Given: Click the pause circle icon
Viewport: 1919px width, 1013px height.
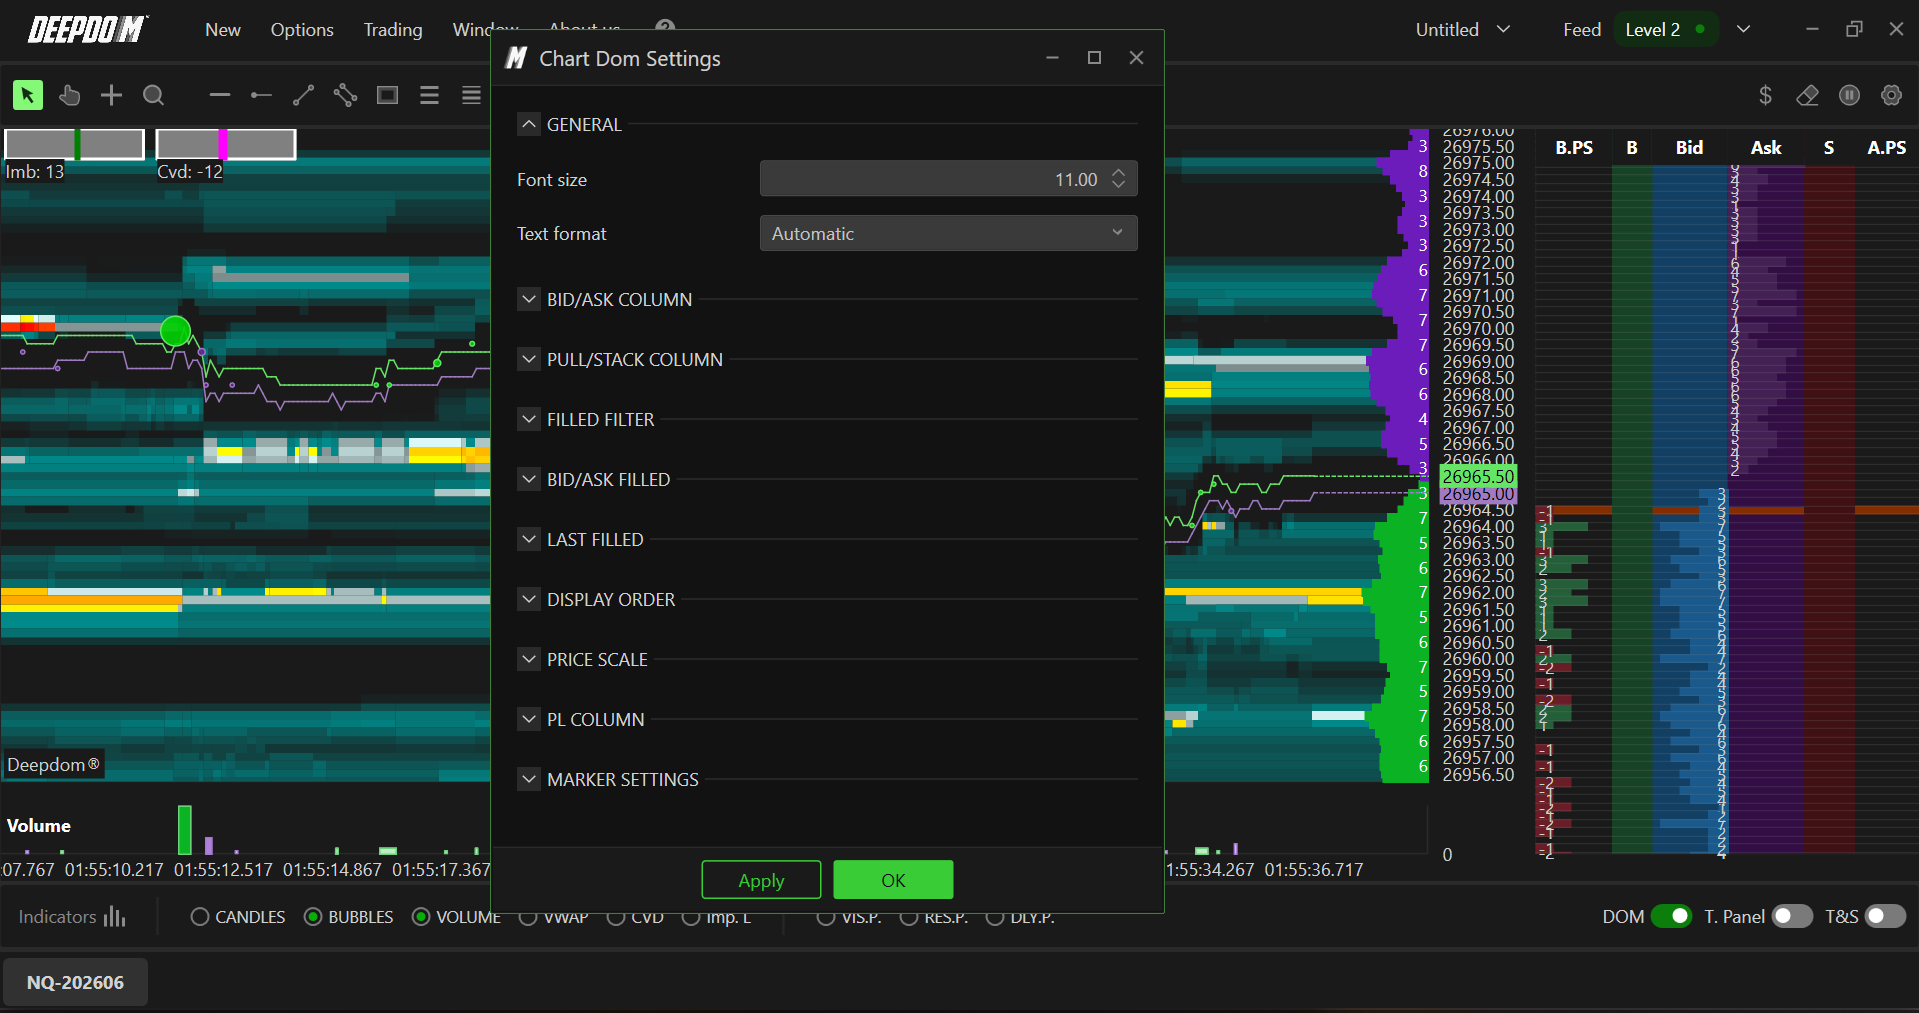Looking at the screenshot, I should click(1849, 95).
